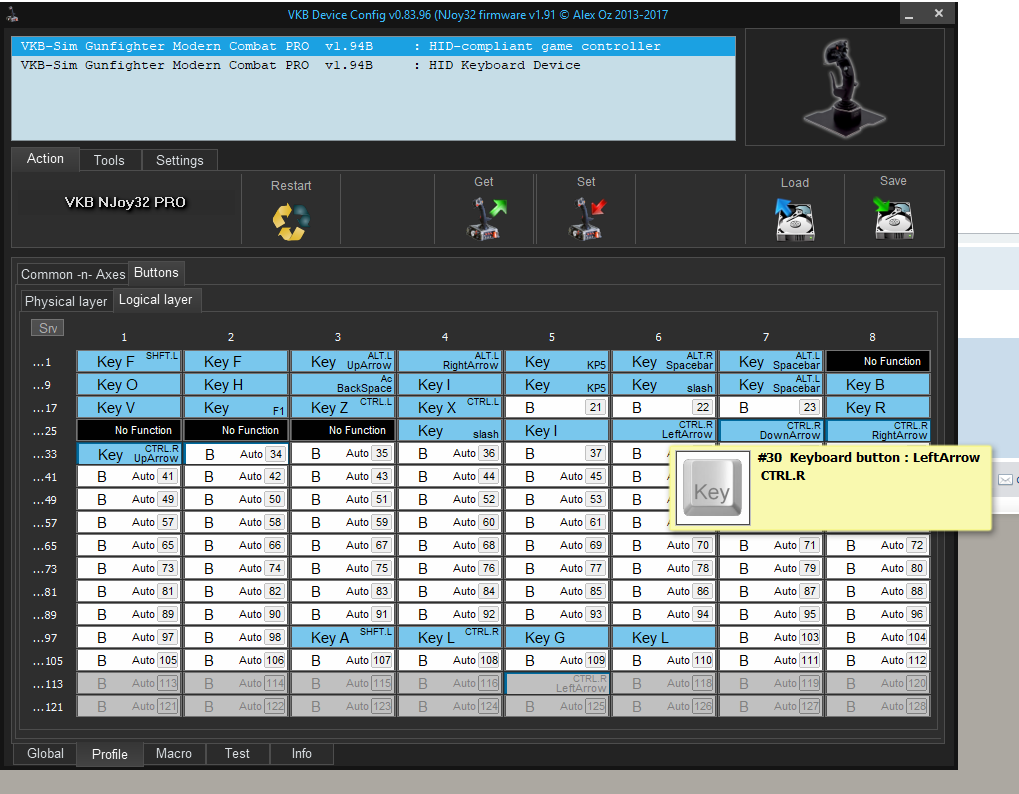Click the Set joystick icon
Image resolution: width=1019 pixels, height=794 pixels.
coord(587,219)
